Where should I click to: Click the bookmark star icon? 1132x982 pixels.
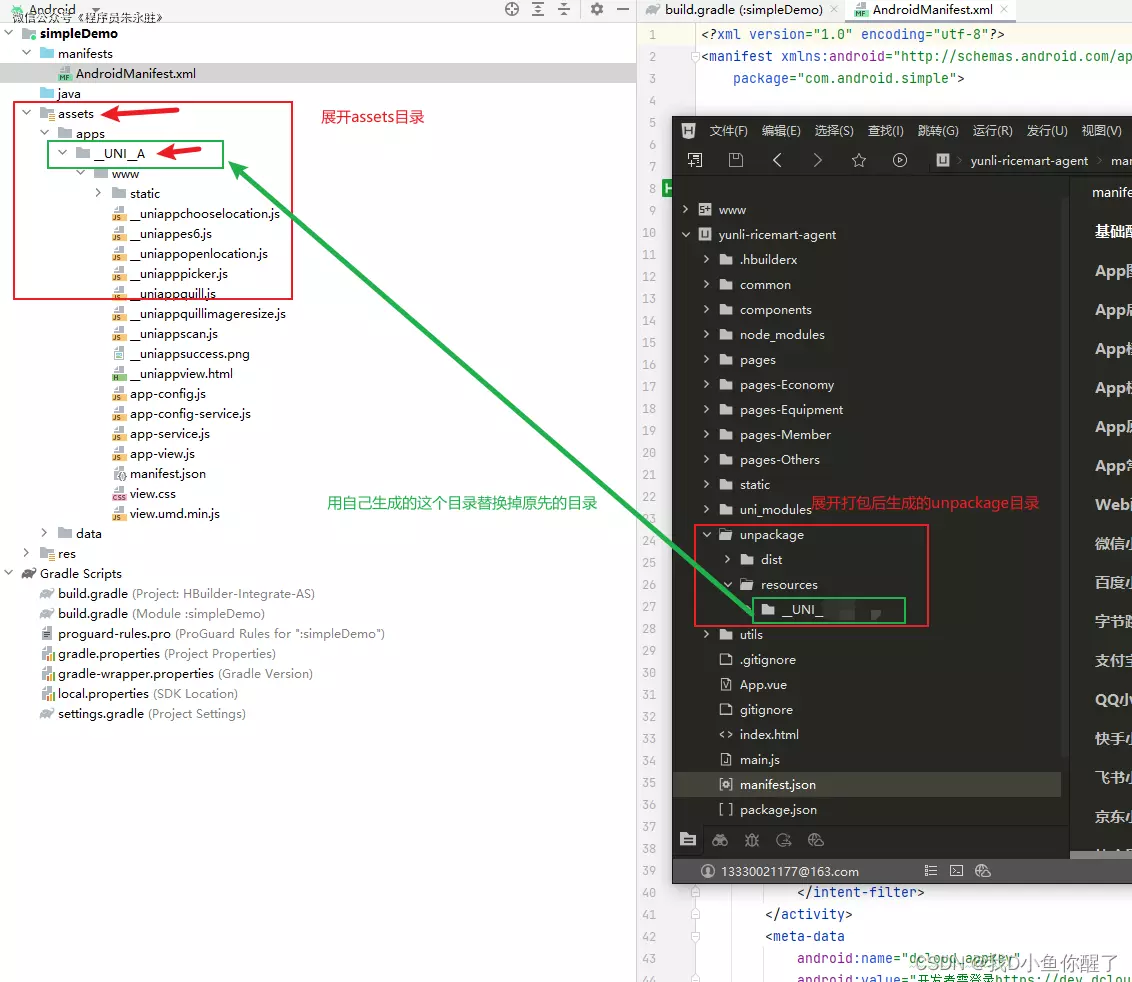click(858, 160)
